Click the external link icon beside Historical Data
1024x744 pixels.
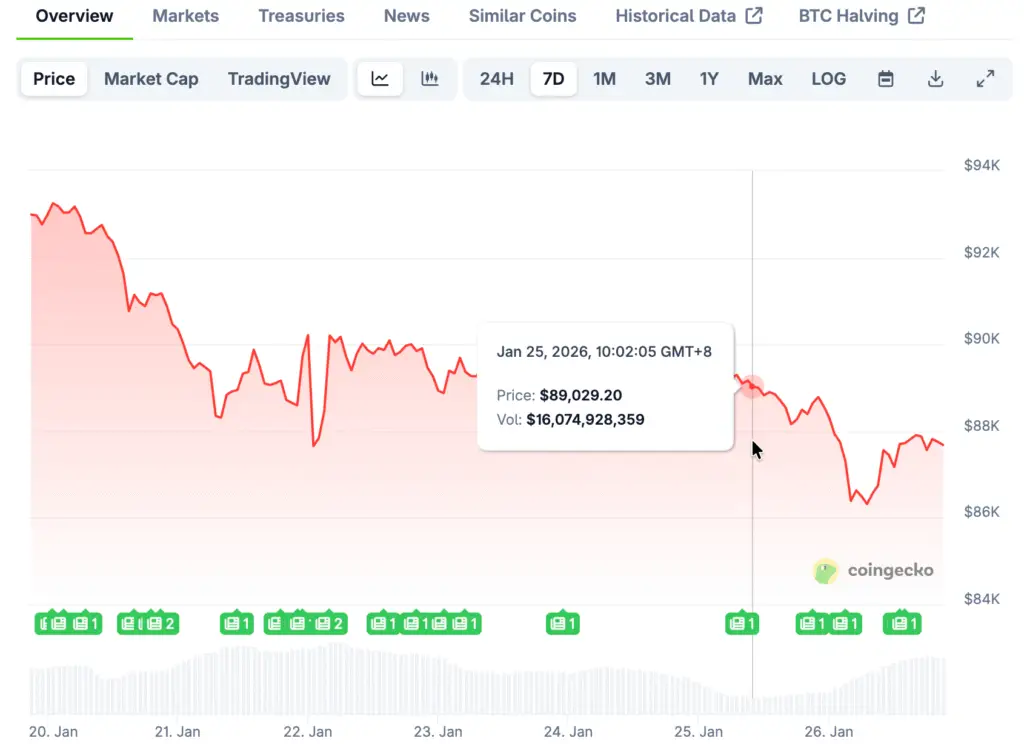click(x=755, y=16)
